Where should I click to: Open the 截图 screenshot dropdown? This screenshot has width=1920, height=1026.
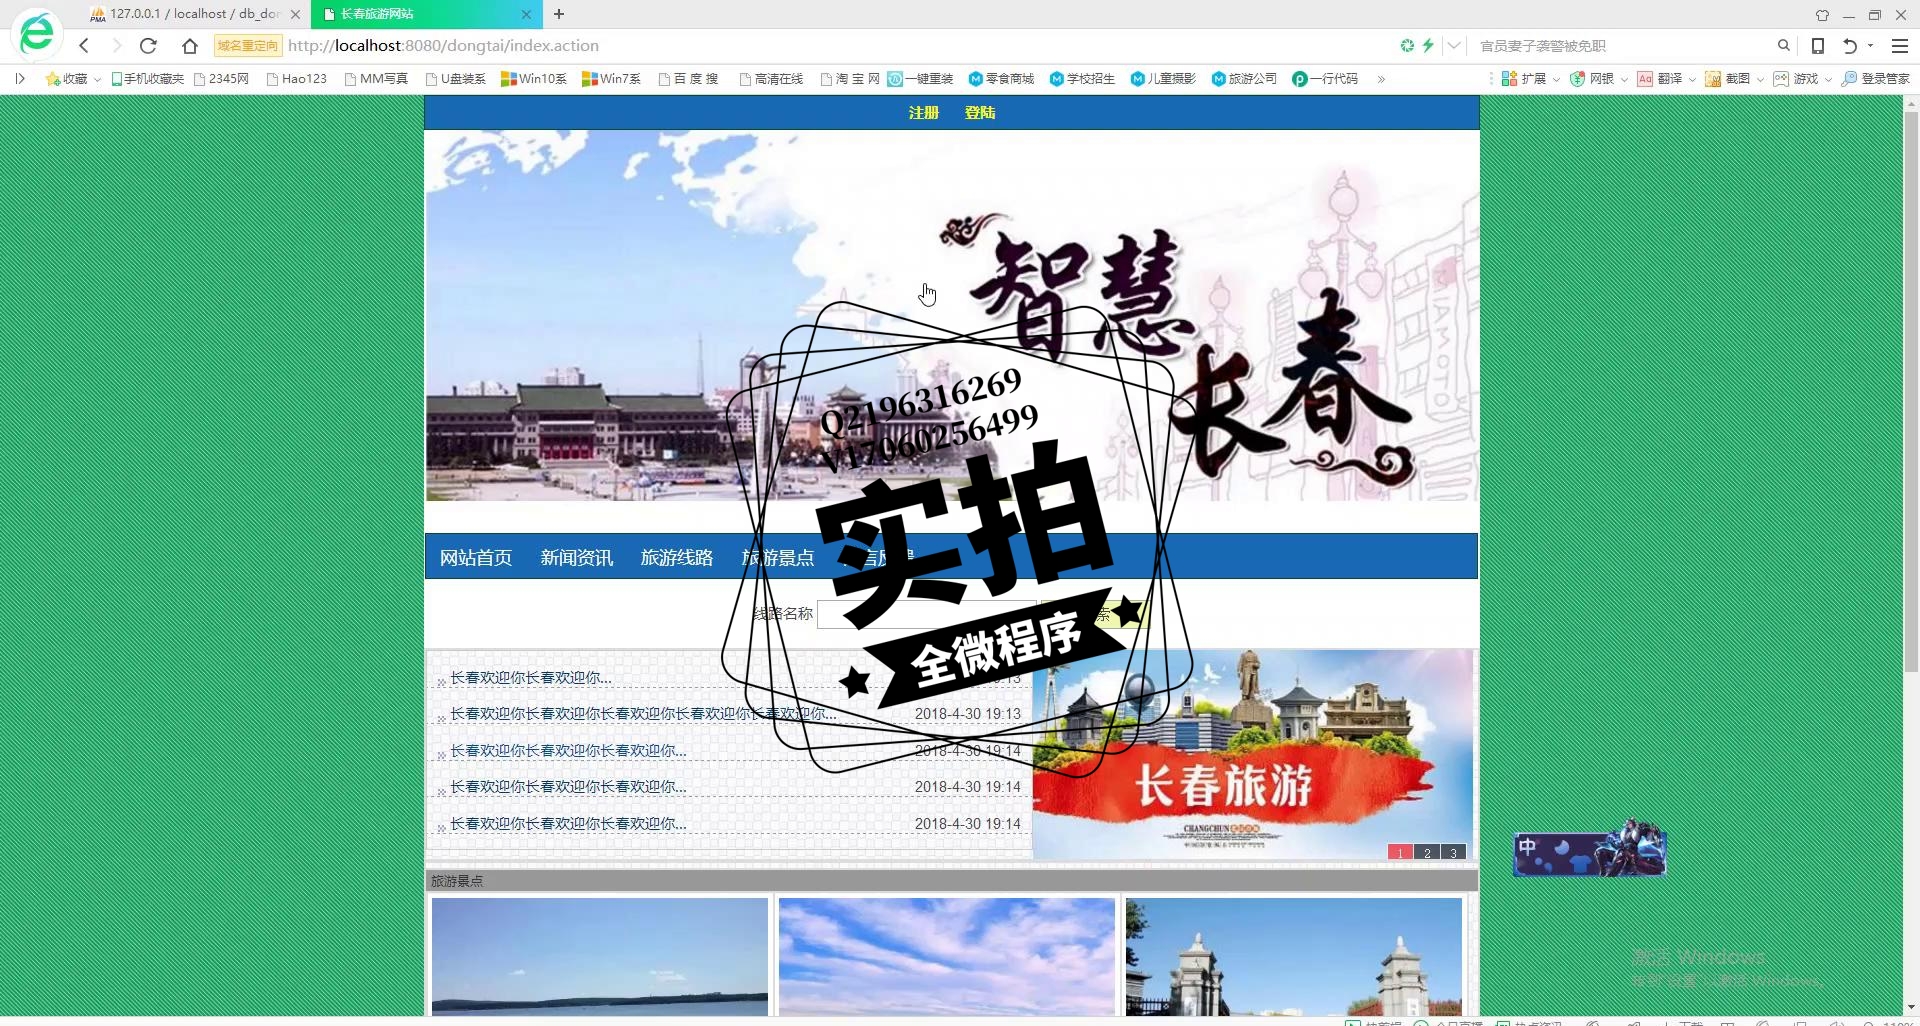click(x=1734, y=79)
